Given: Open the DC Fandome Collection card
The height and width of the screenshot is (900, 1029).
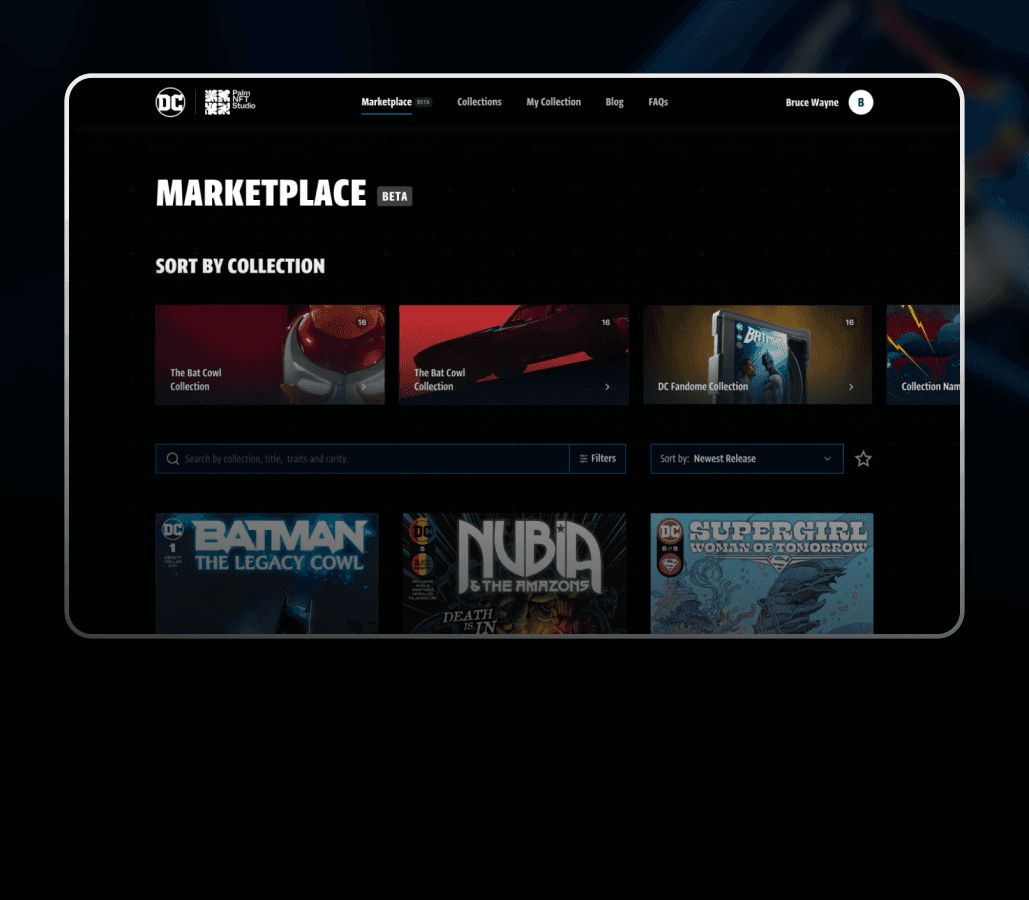Looking at the screenshot, I should [x=757, y=354].
